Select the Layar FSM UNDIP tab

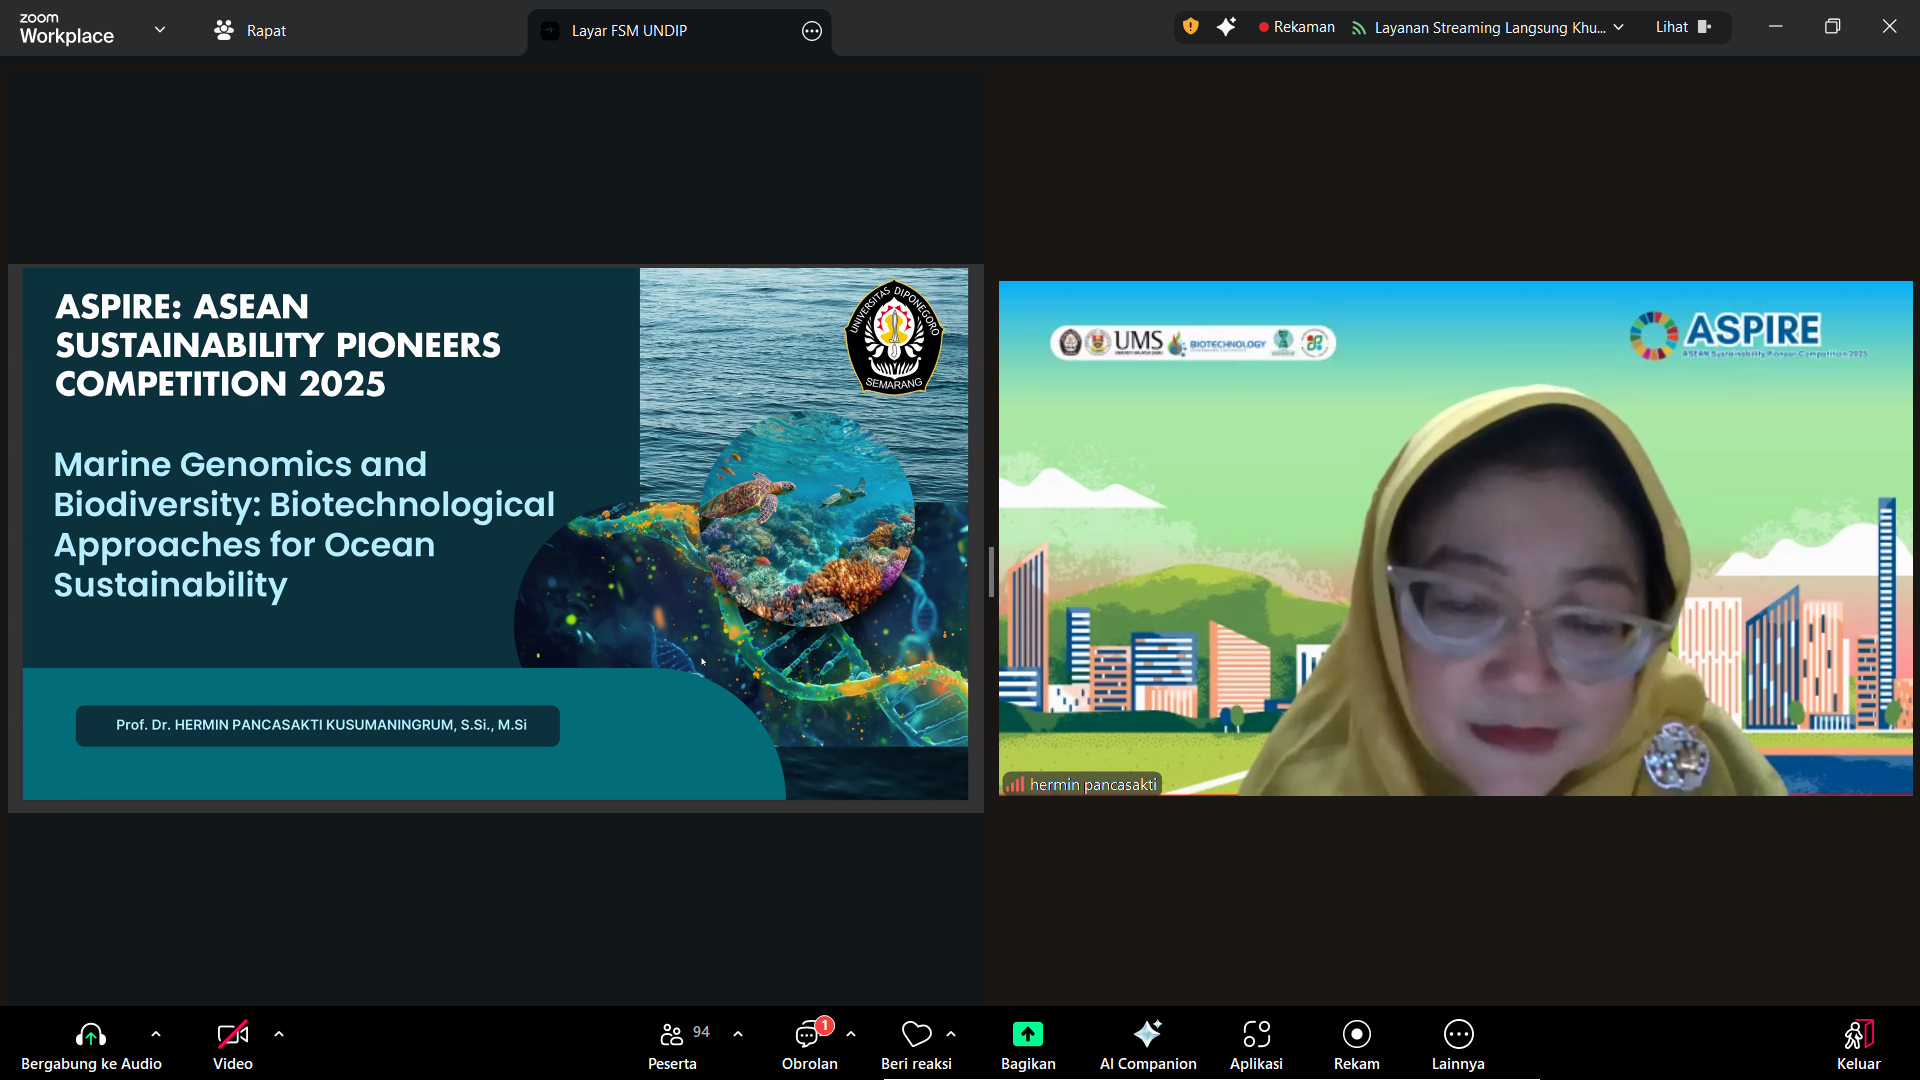(x=629, y=31)
